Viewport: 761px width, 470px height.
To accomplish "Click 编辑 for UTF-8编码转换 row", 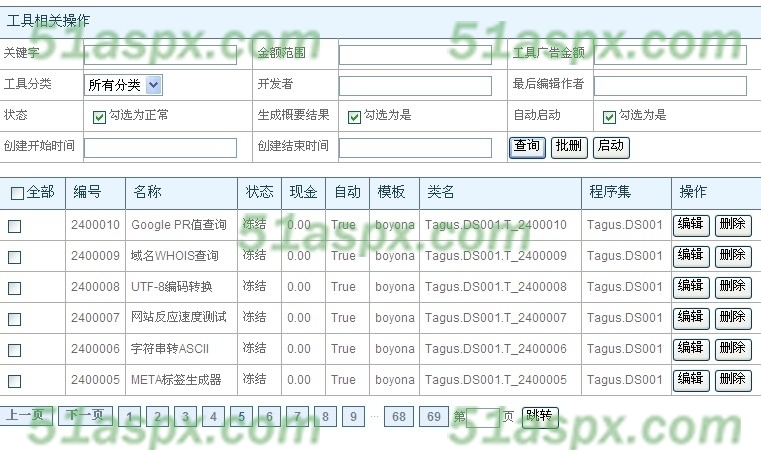I will [x=691, y=287].
